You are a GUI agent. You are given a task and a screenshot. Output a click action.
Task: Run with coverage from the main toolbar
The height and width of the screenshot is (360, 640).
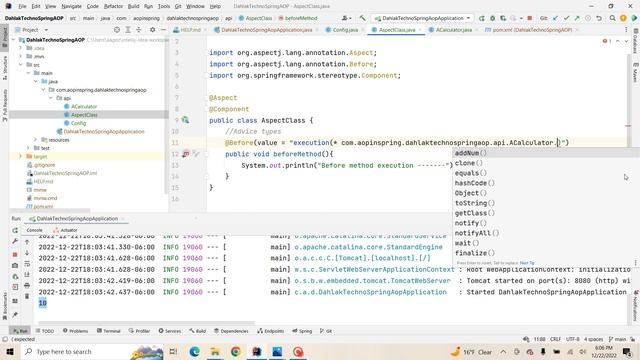[x=503, y=18]
